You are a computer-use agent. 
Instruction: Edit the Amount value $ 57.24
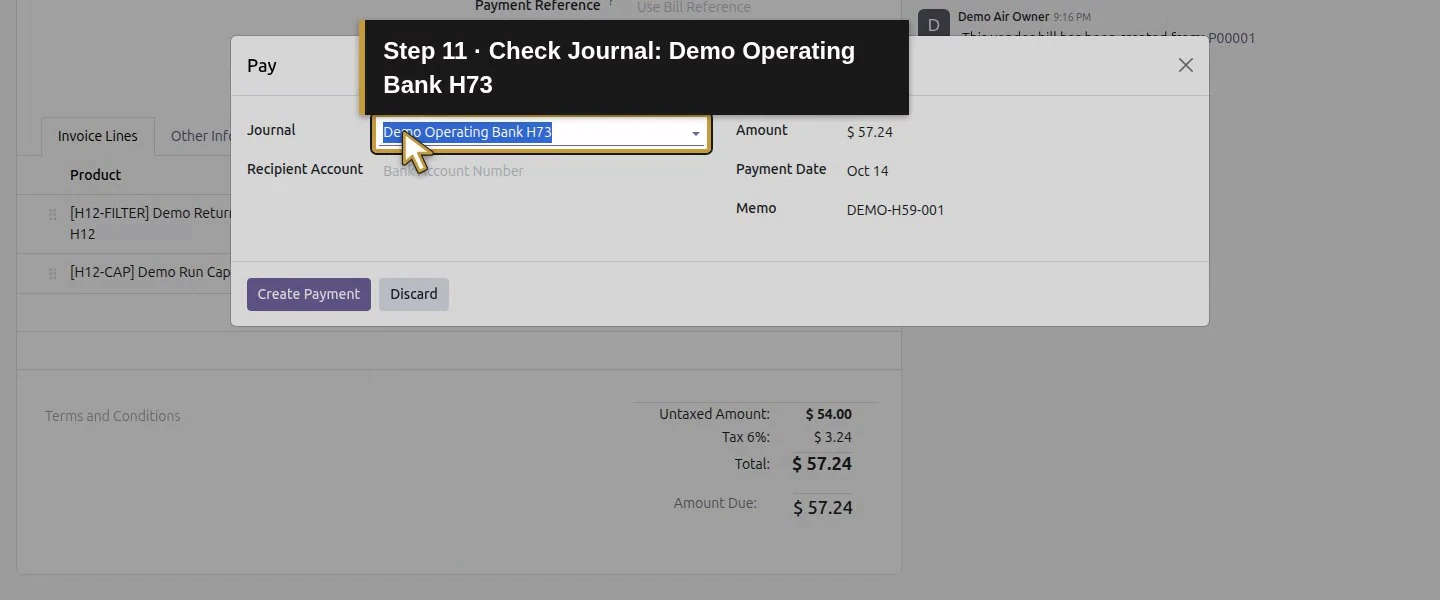[x=869, y=132]
